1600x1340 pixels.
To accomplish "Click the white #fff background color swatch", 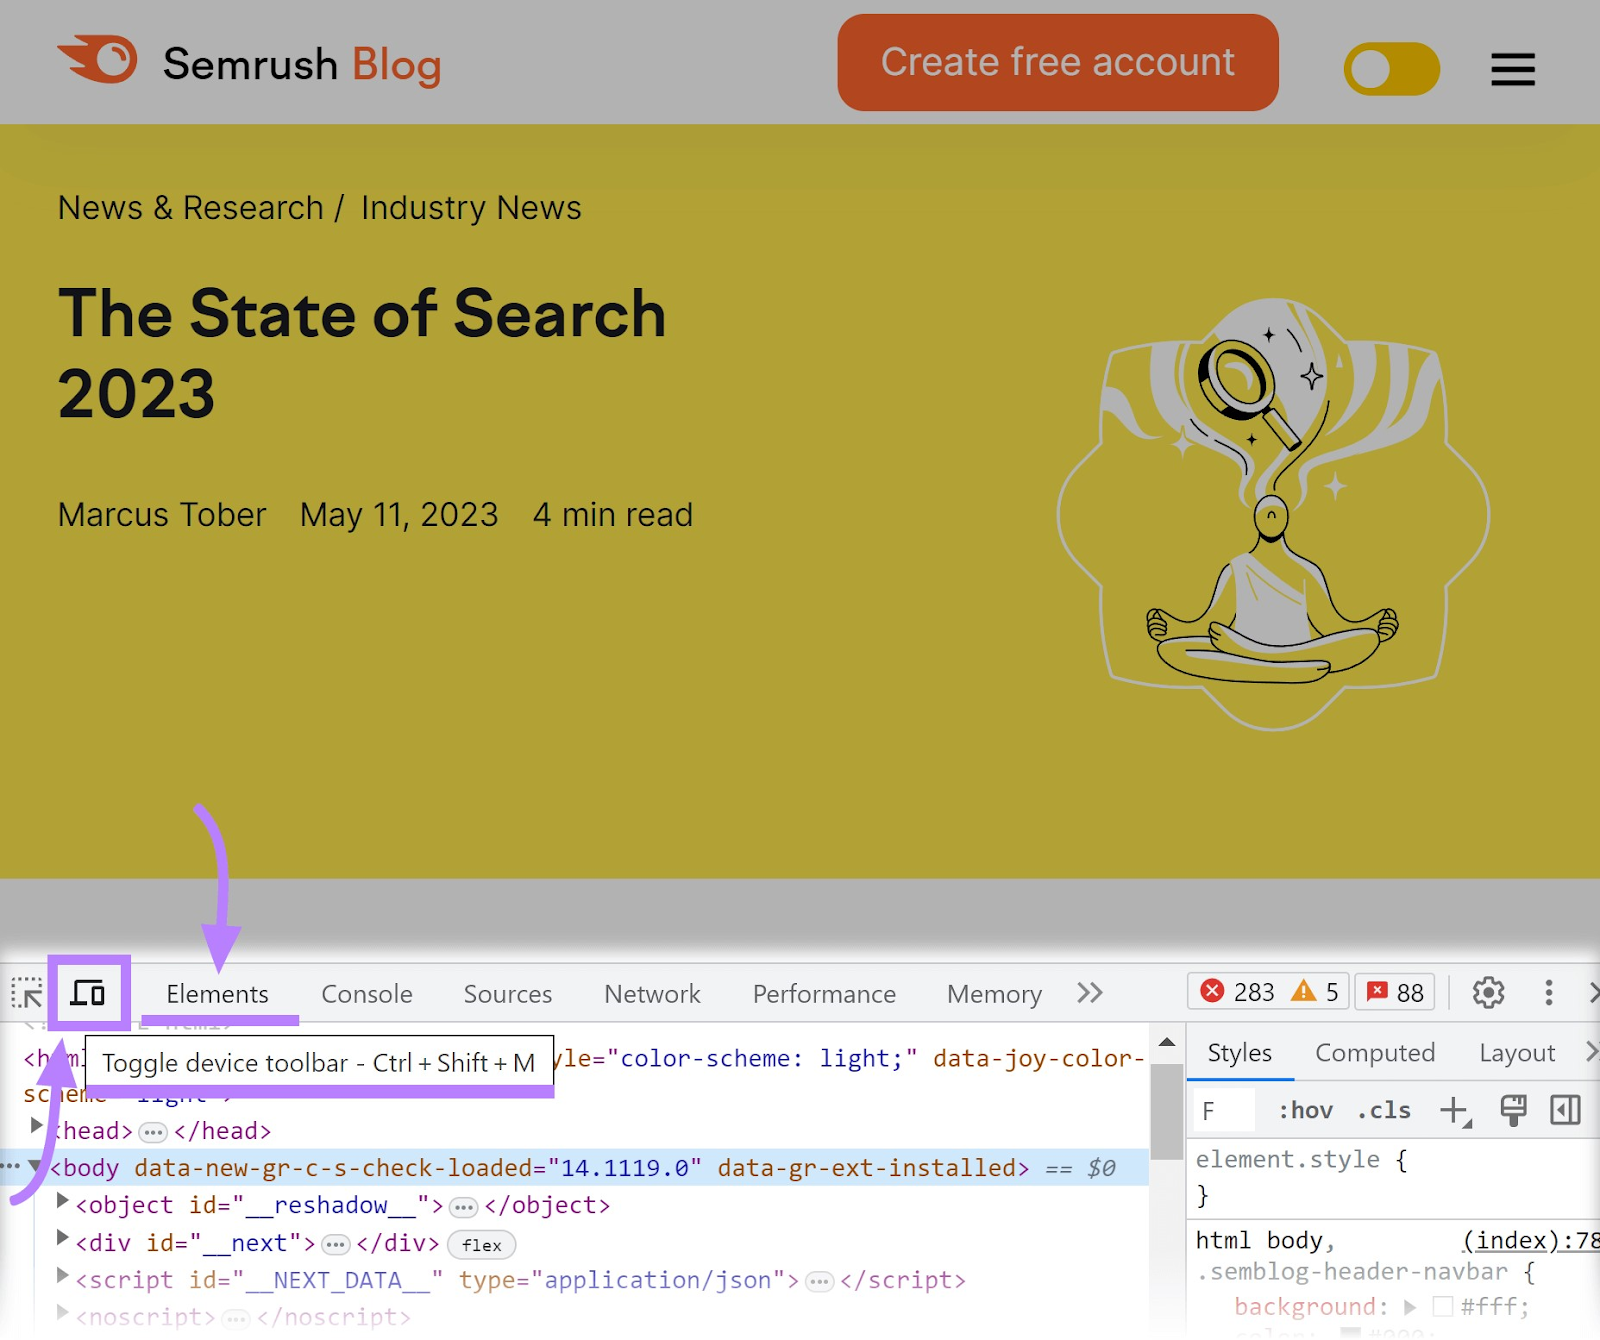I will pyautogui.click(x=1443, y=1306).
